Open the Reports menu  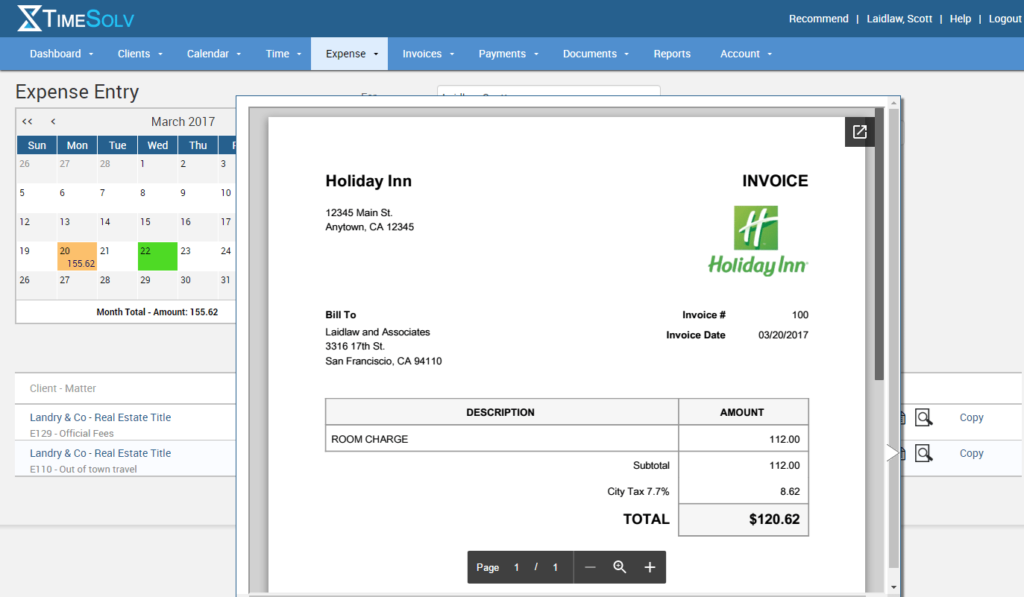671,53
